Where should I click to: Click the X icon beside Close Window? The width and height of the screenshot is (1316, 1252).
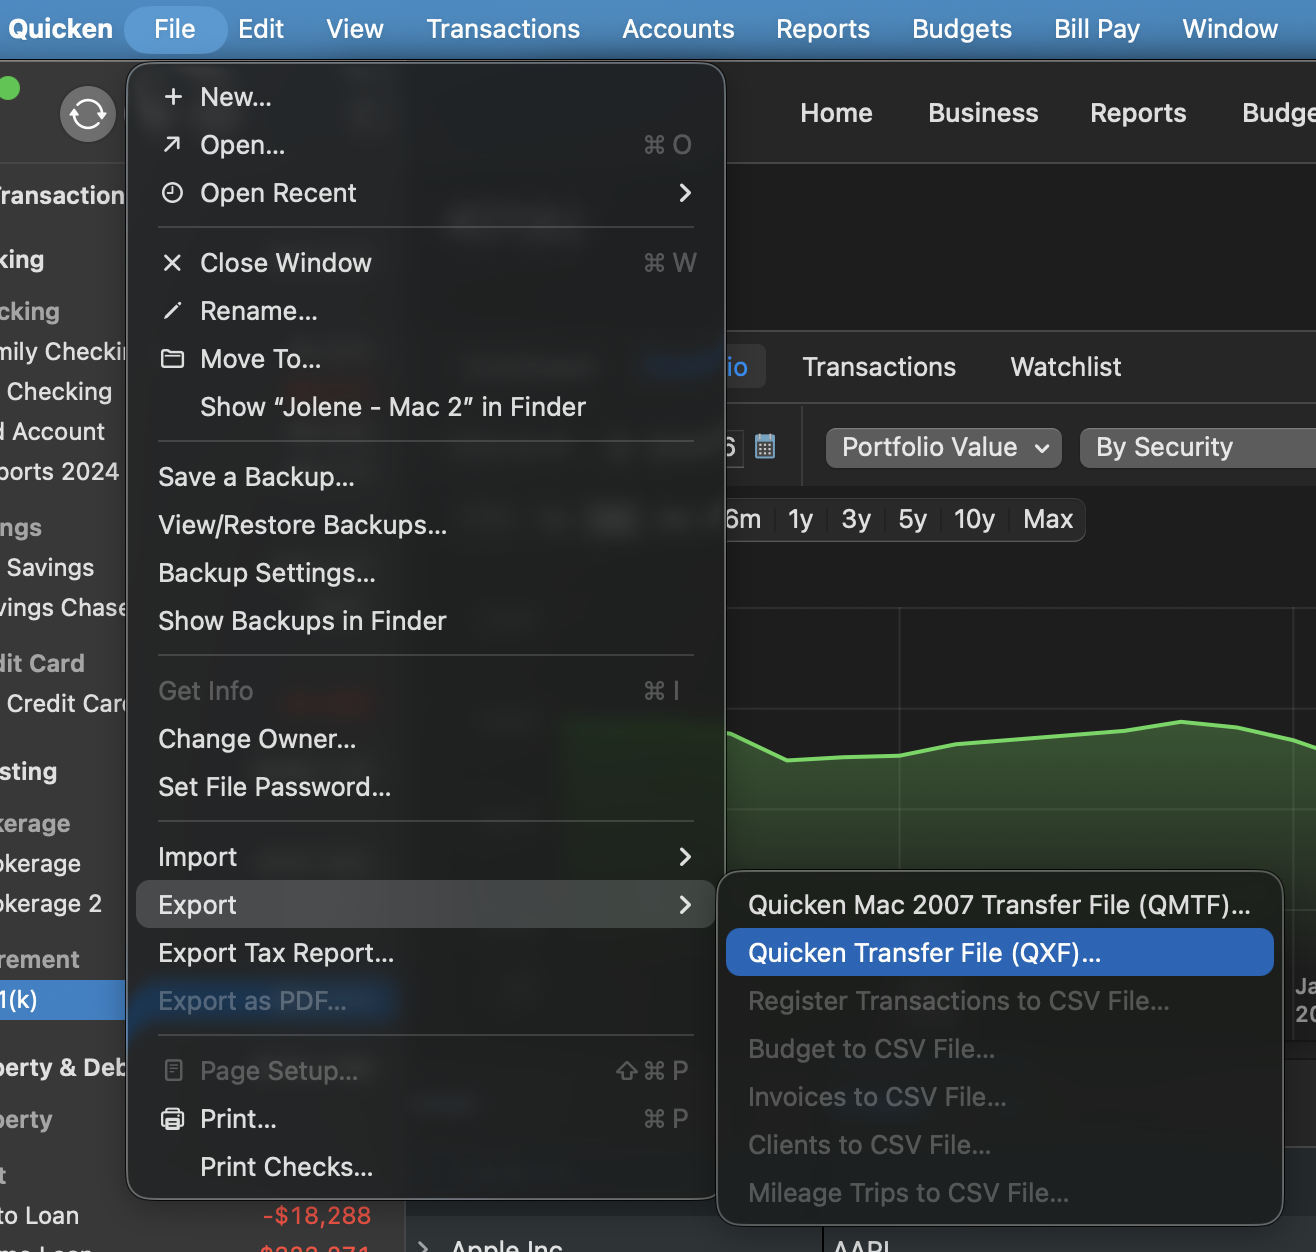[173, 262]
